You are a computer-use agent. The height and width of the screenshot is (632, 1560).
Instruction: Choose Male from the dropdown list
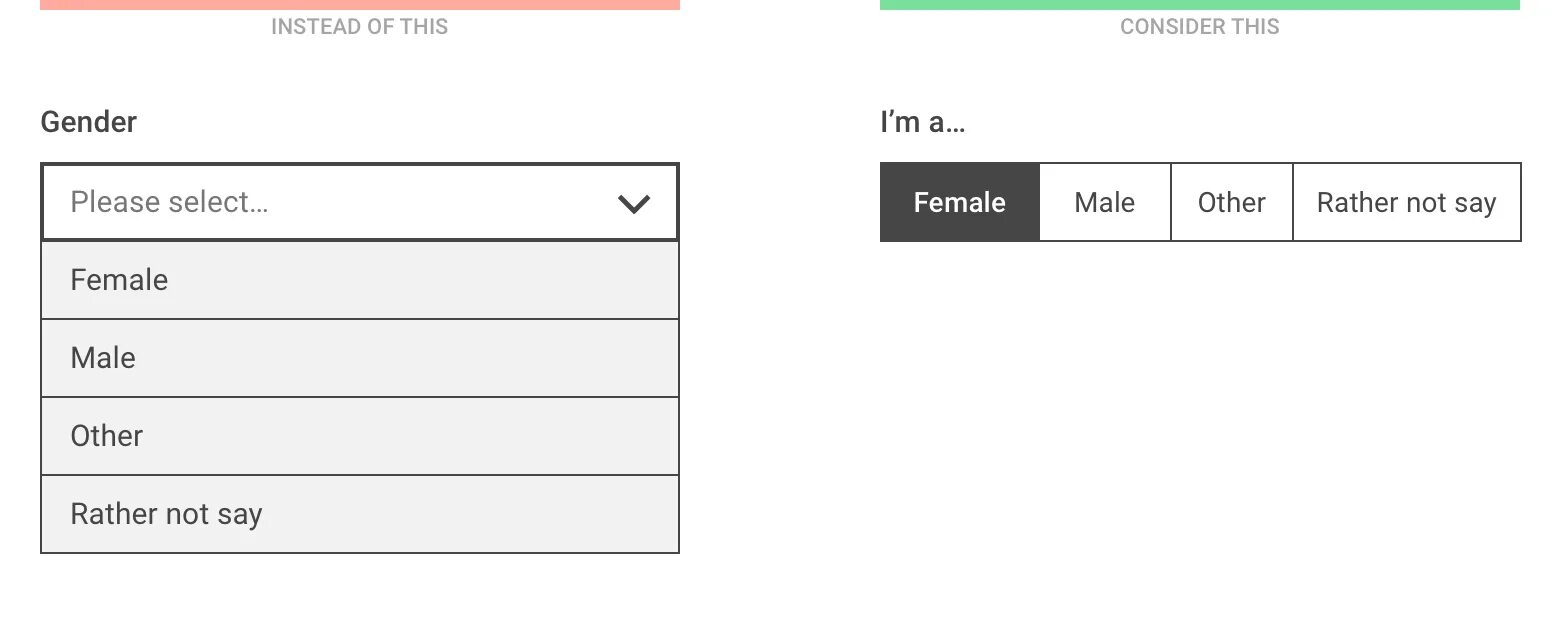point(359,358)
